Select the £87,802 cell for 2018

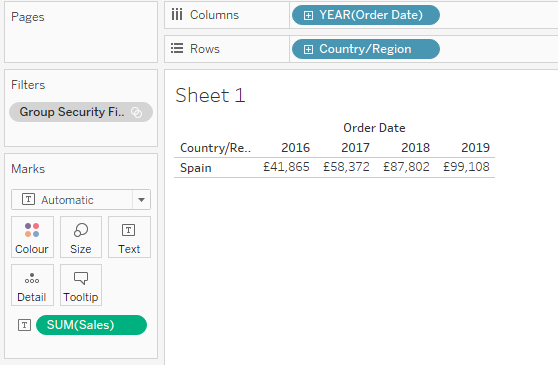[x=406, y=167]
